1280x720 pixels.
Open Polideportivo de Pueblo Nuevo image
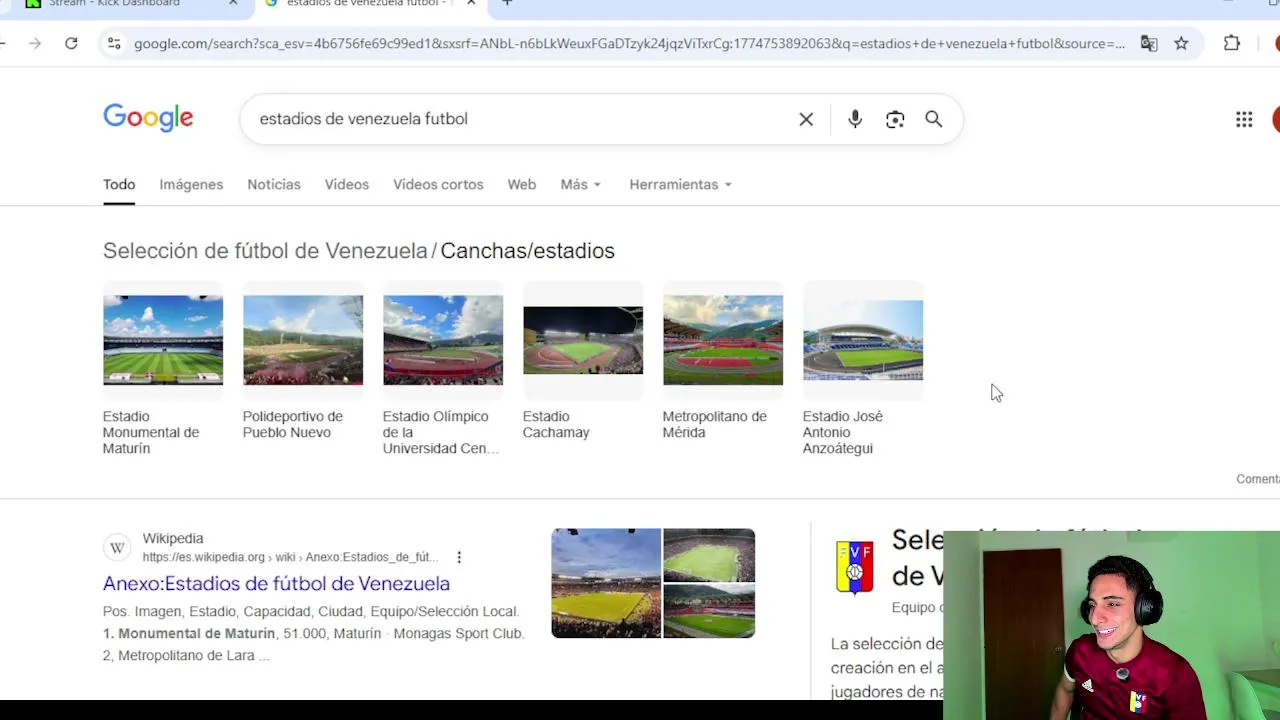pos(303,340)
